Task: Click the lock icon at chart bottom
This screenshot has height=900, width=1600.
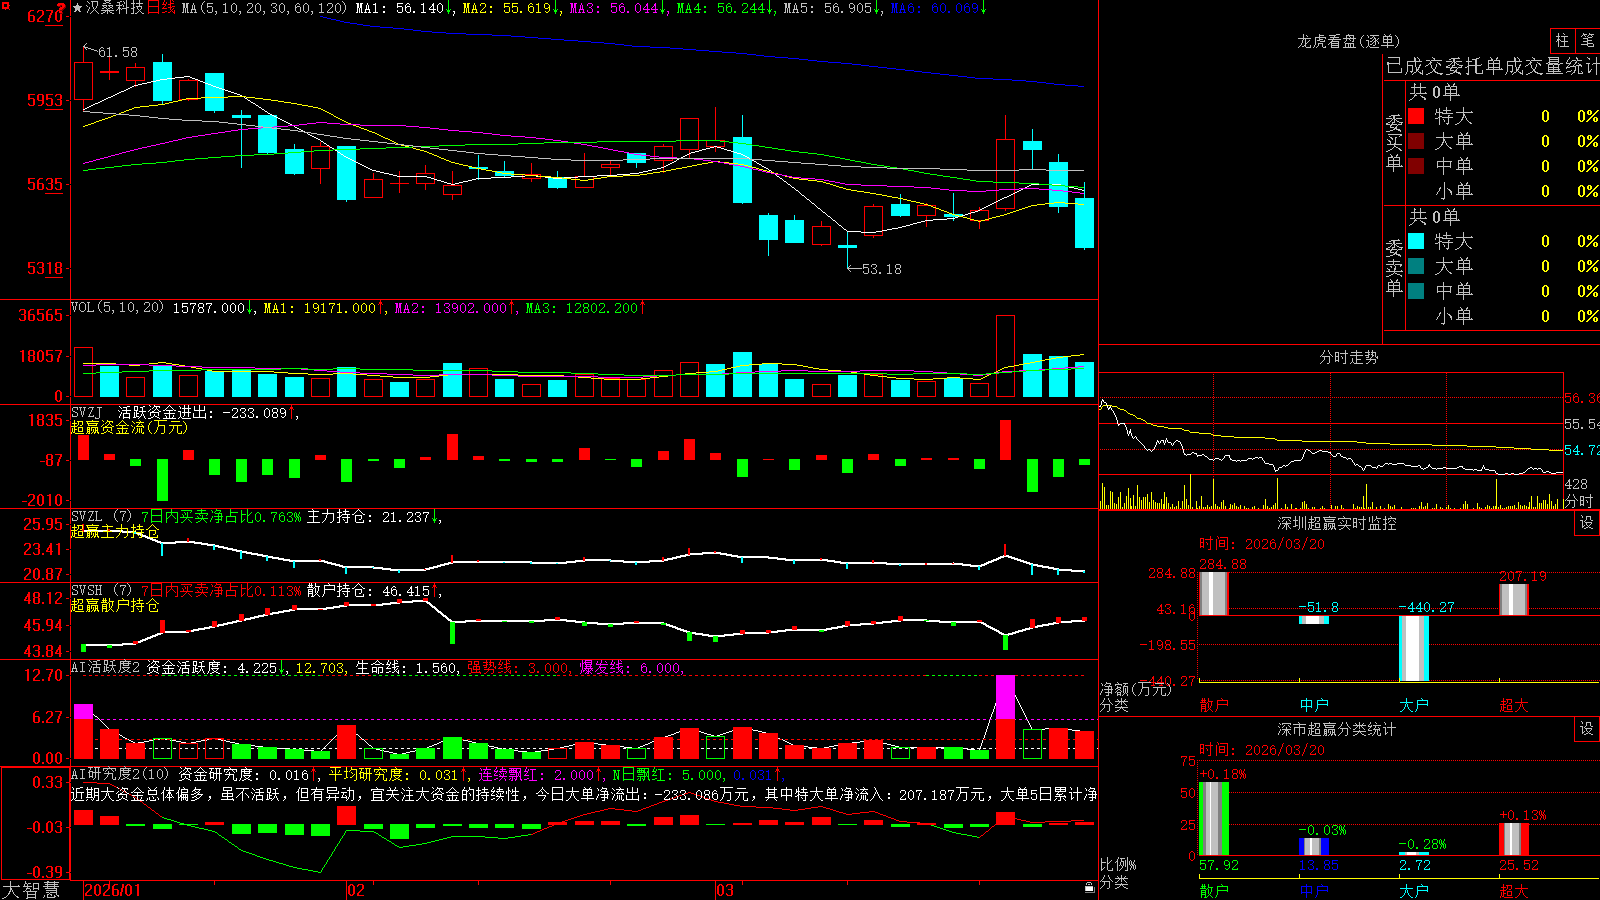Action: (x=1090, y=887)
